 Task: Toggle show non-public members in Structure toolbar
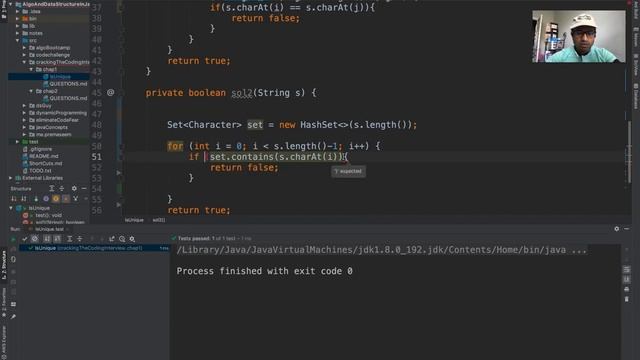(x=66, y=199)
